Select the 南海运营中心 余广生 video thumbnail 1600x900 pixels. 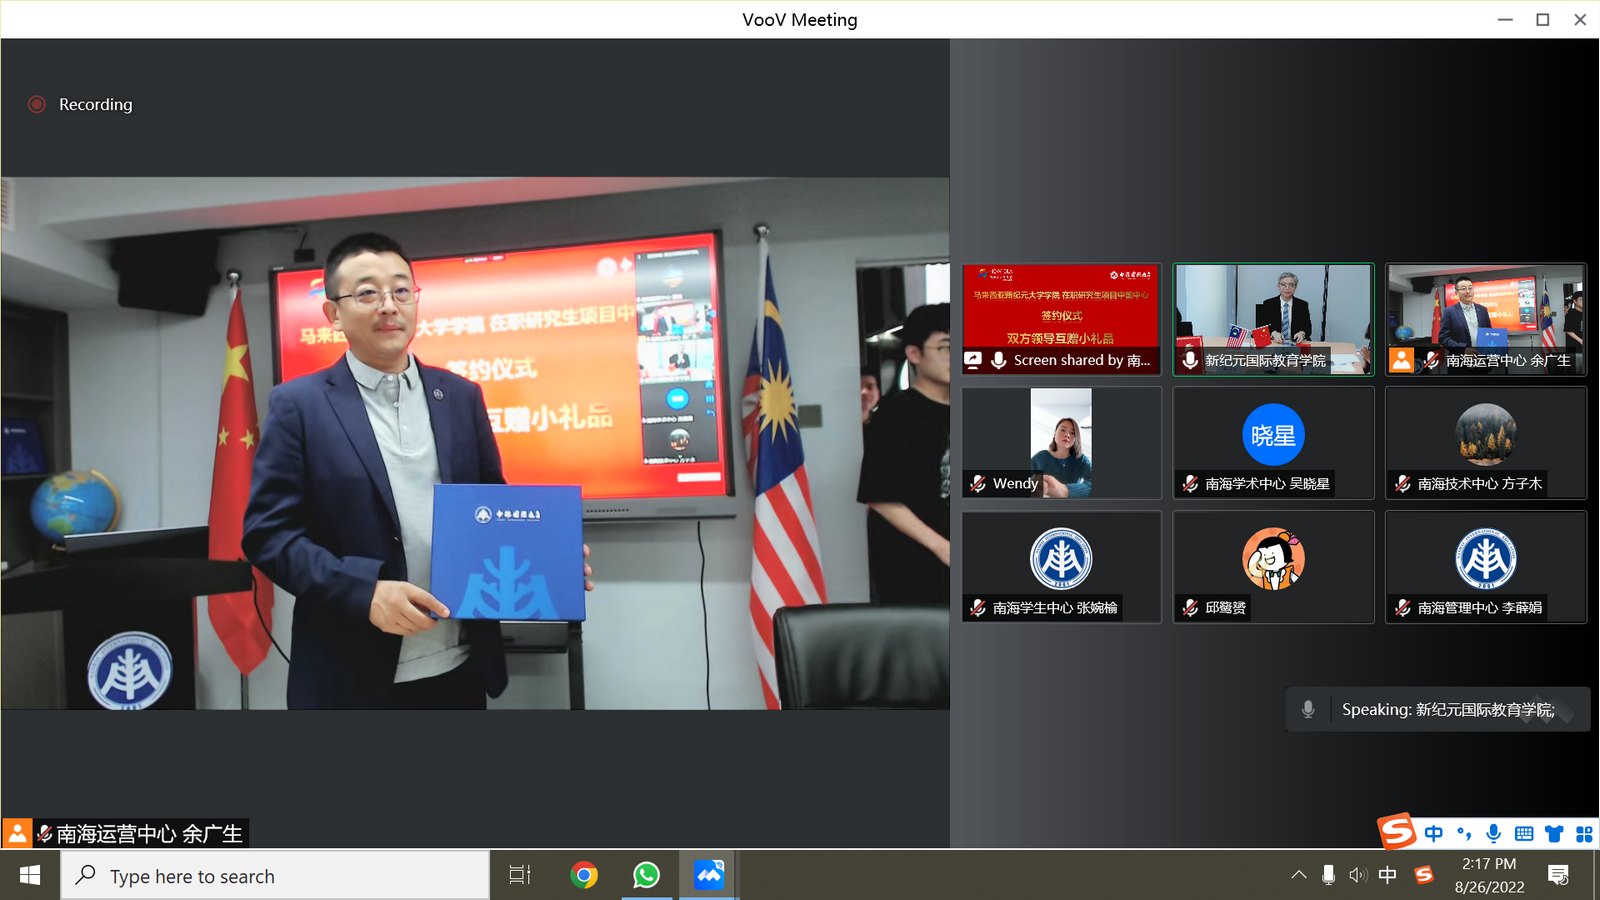[x=1485, y=319]
